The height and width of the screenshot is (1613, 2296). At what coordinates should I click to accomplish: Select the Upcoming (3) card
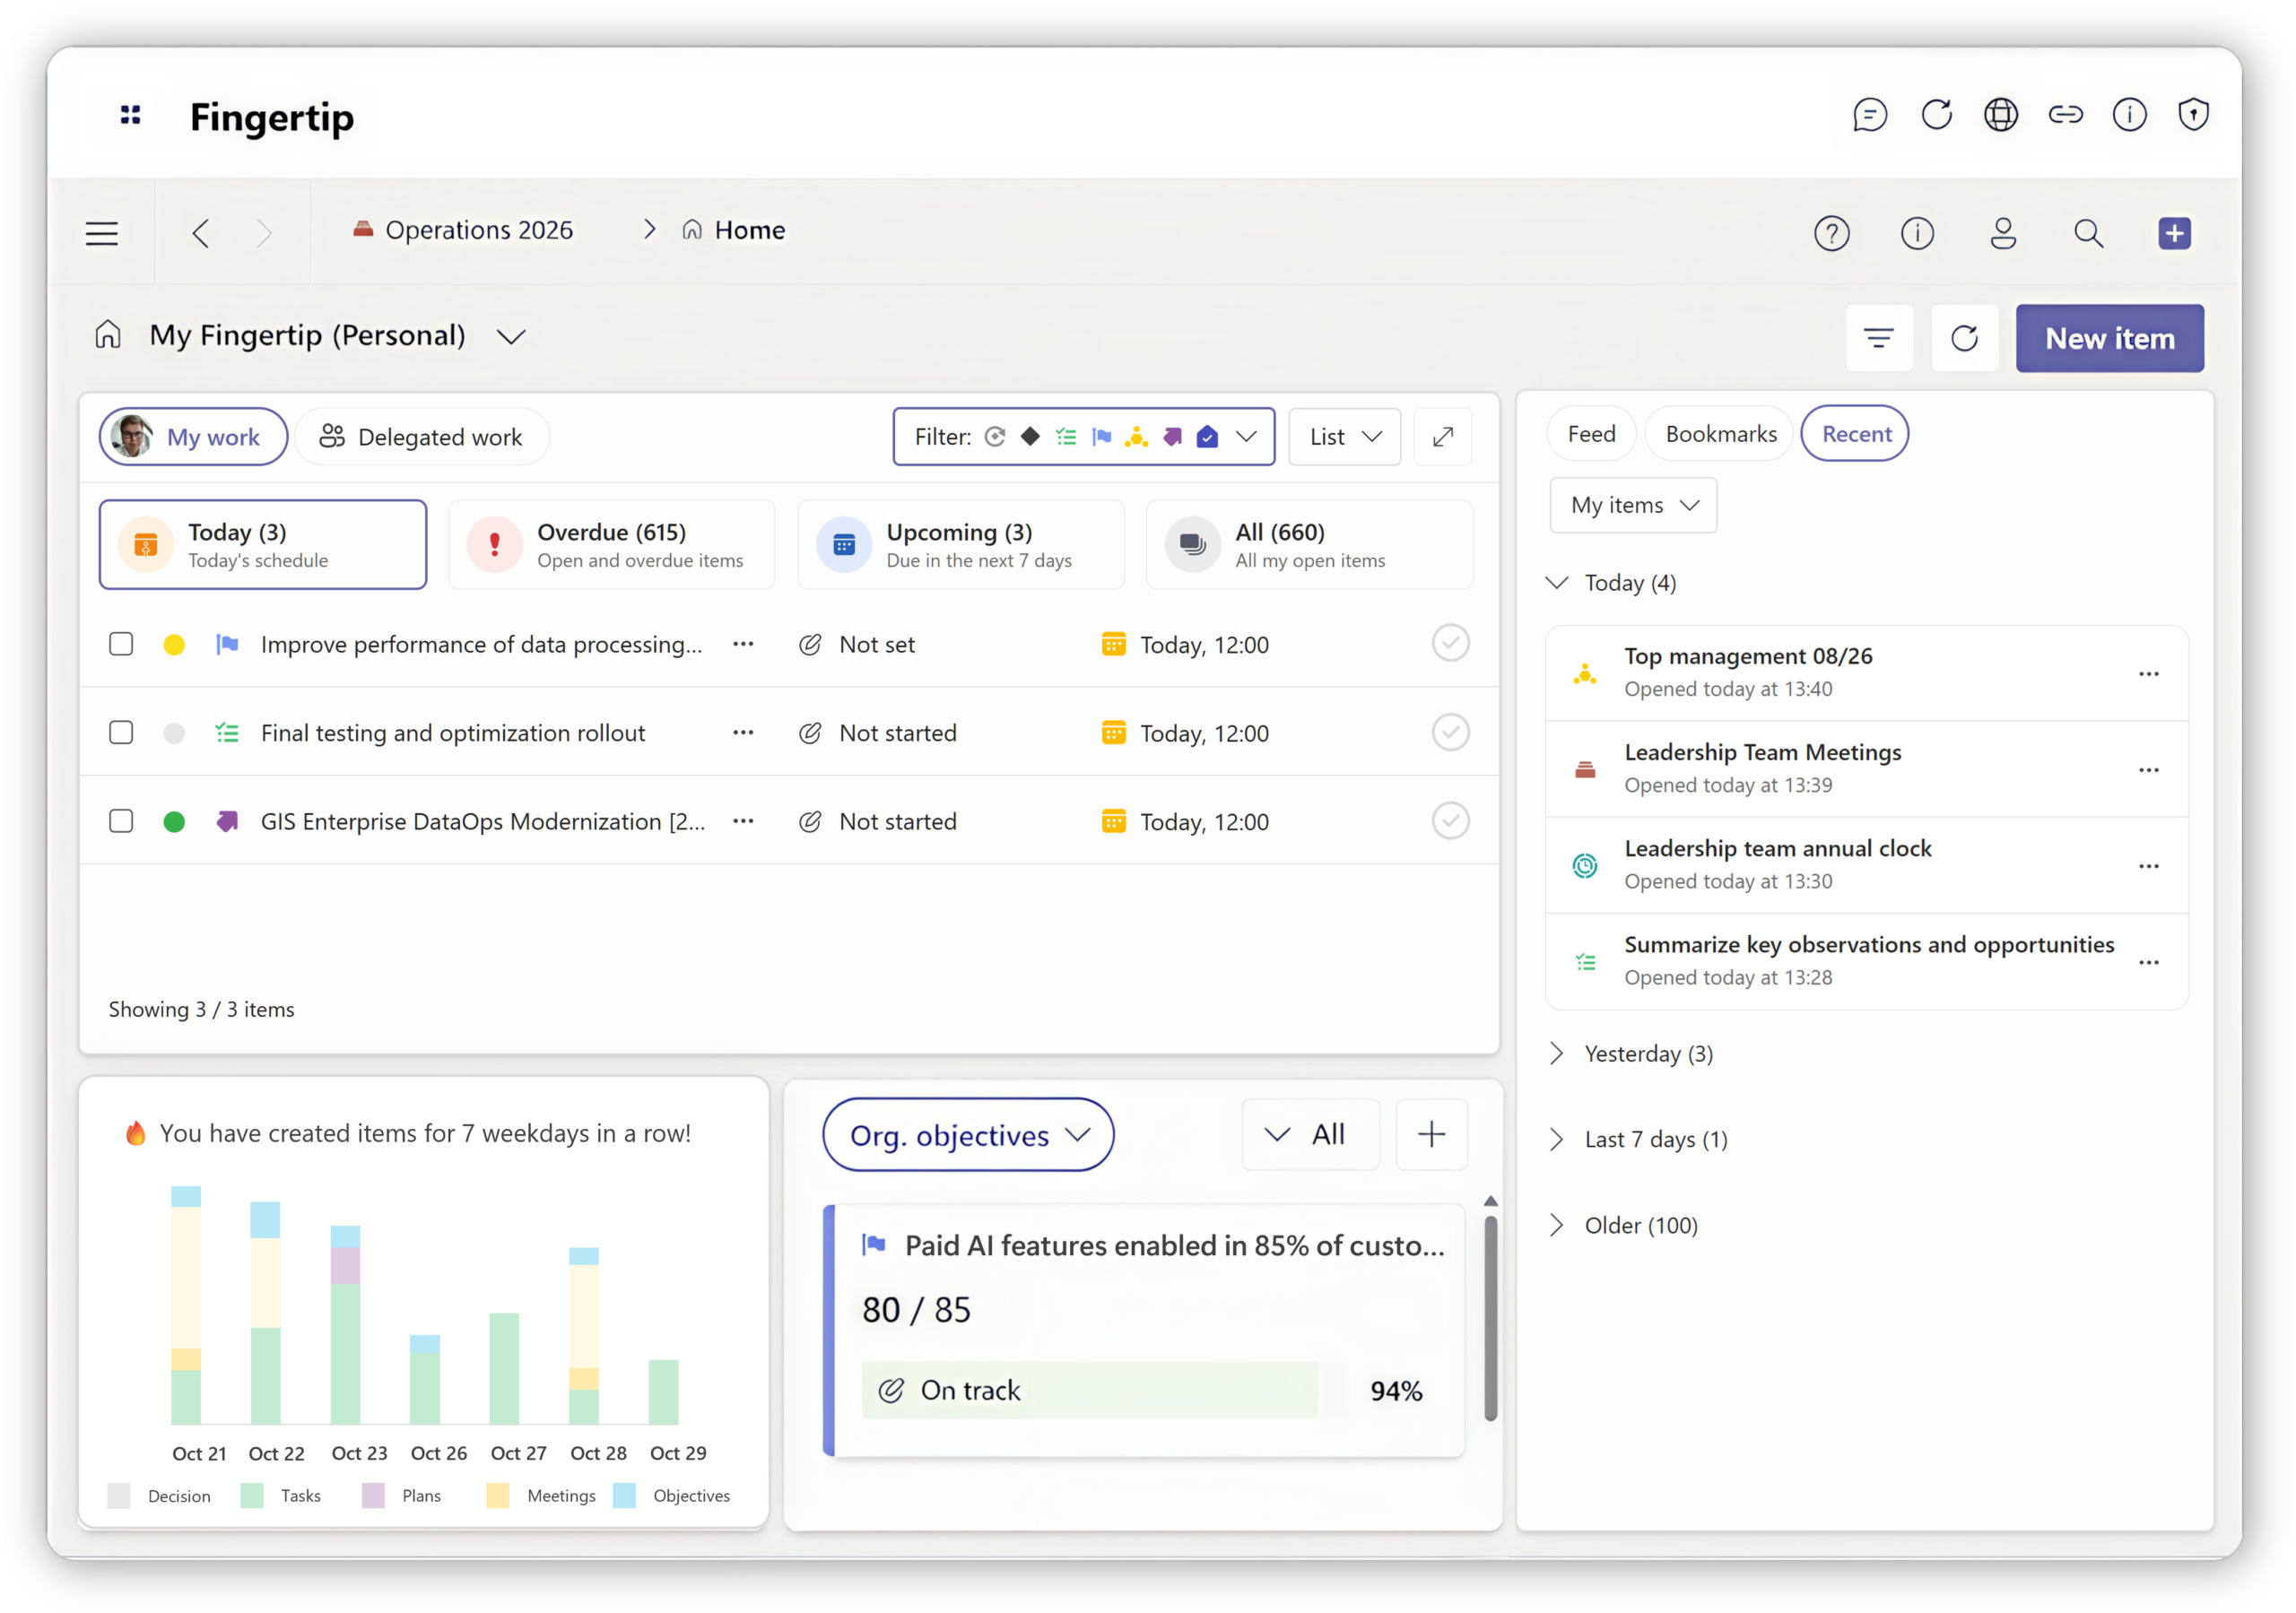coord(961,545)
